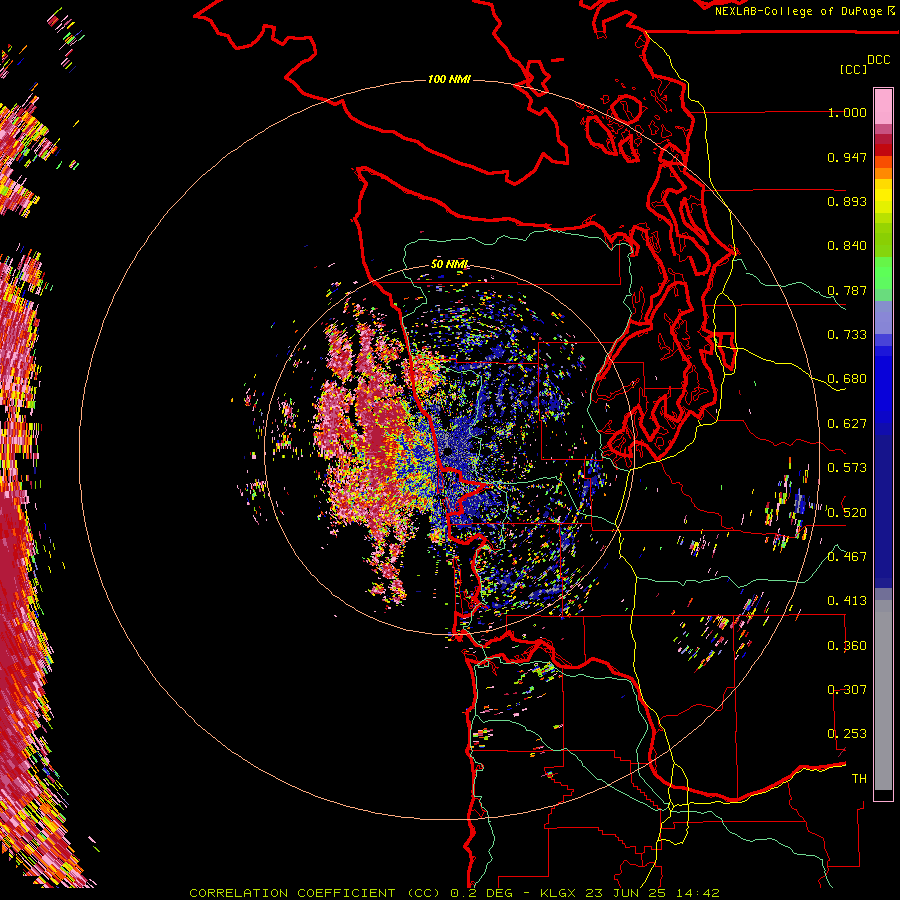Click the 0.573 color scale value
Screen dimensions: 900x900
tap(847, 468)
